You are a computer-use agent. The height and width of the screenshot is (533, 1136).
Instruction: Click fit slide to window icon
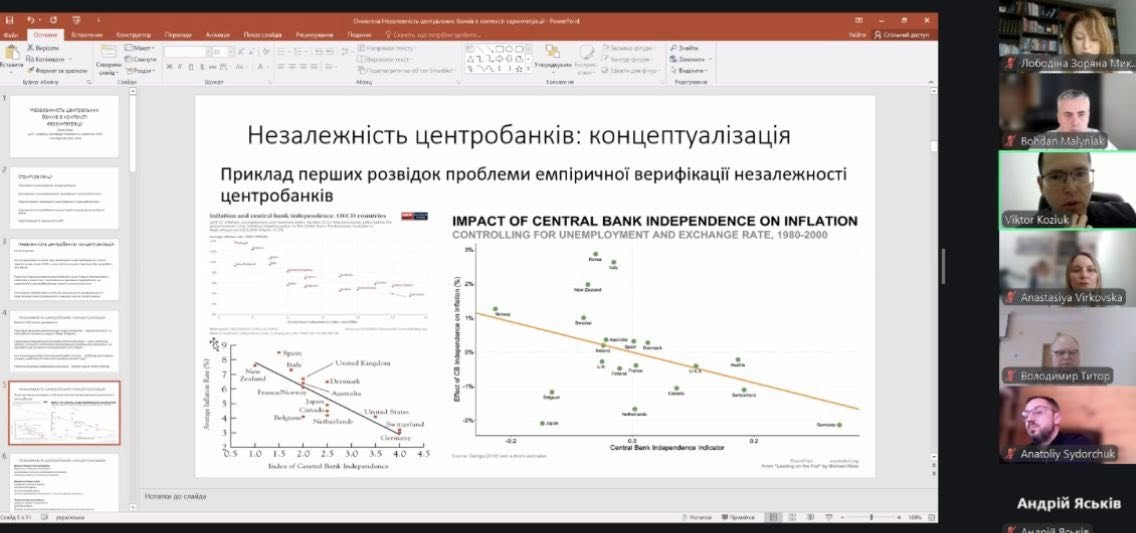point(931,517)
